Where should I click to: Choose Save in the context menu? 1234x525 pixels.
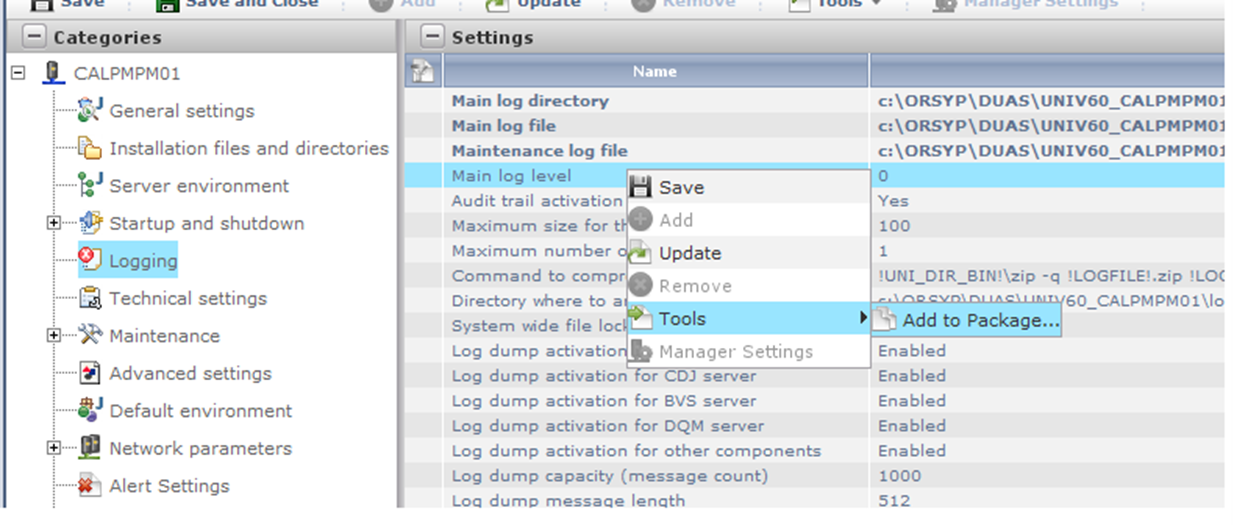click(681, 187)
